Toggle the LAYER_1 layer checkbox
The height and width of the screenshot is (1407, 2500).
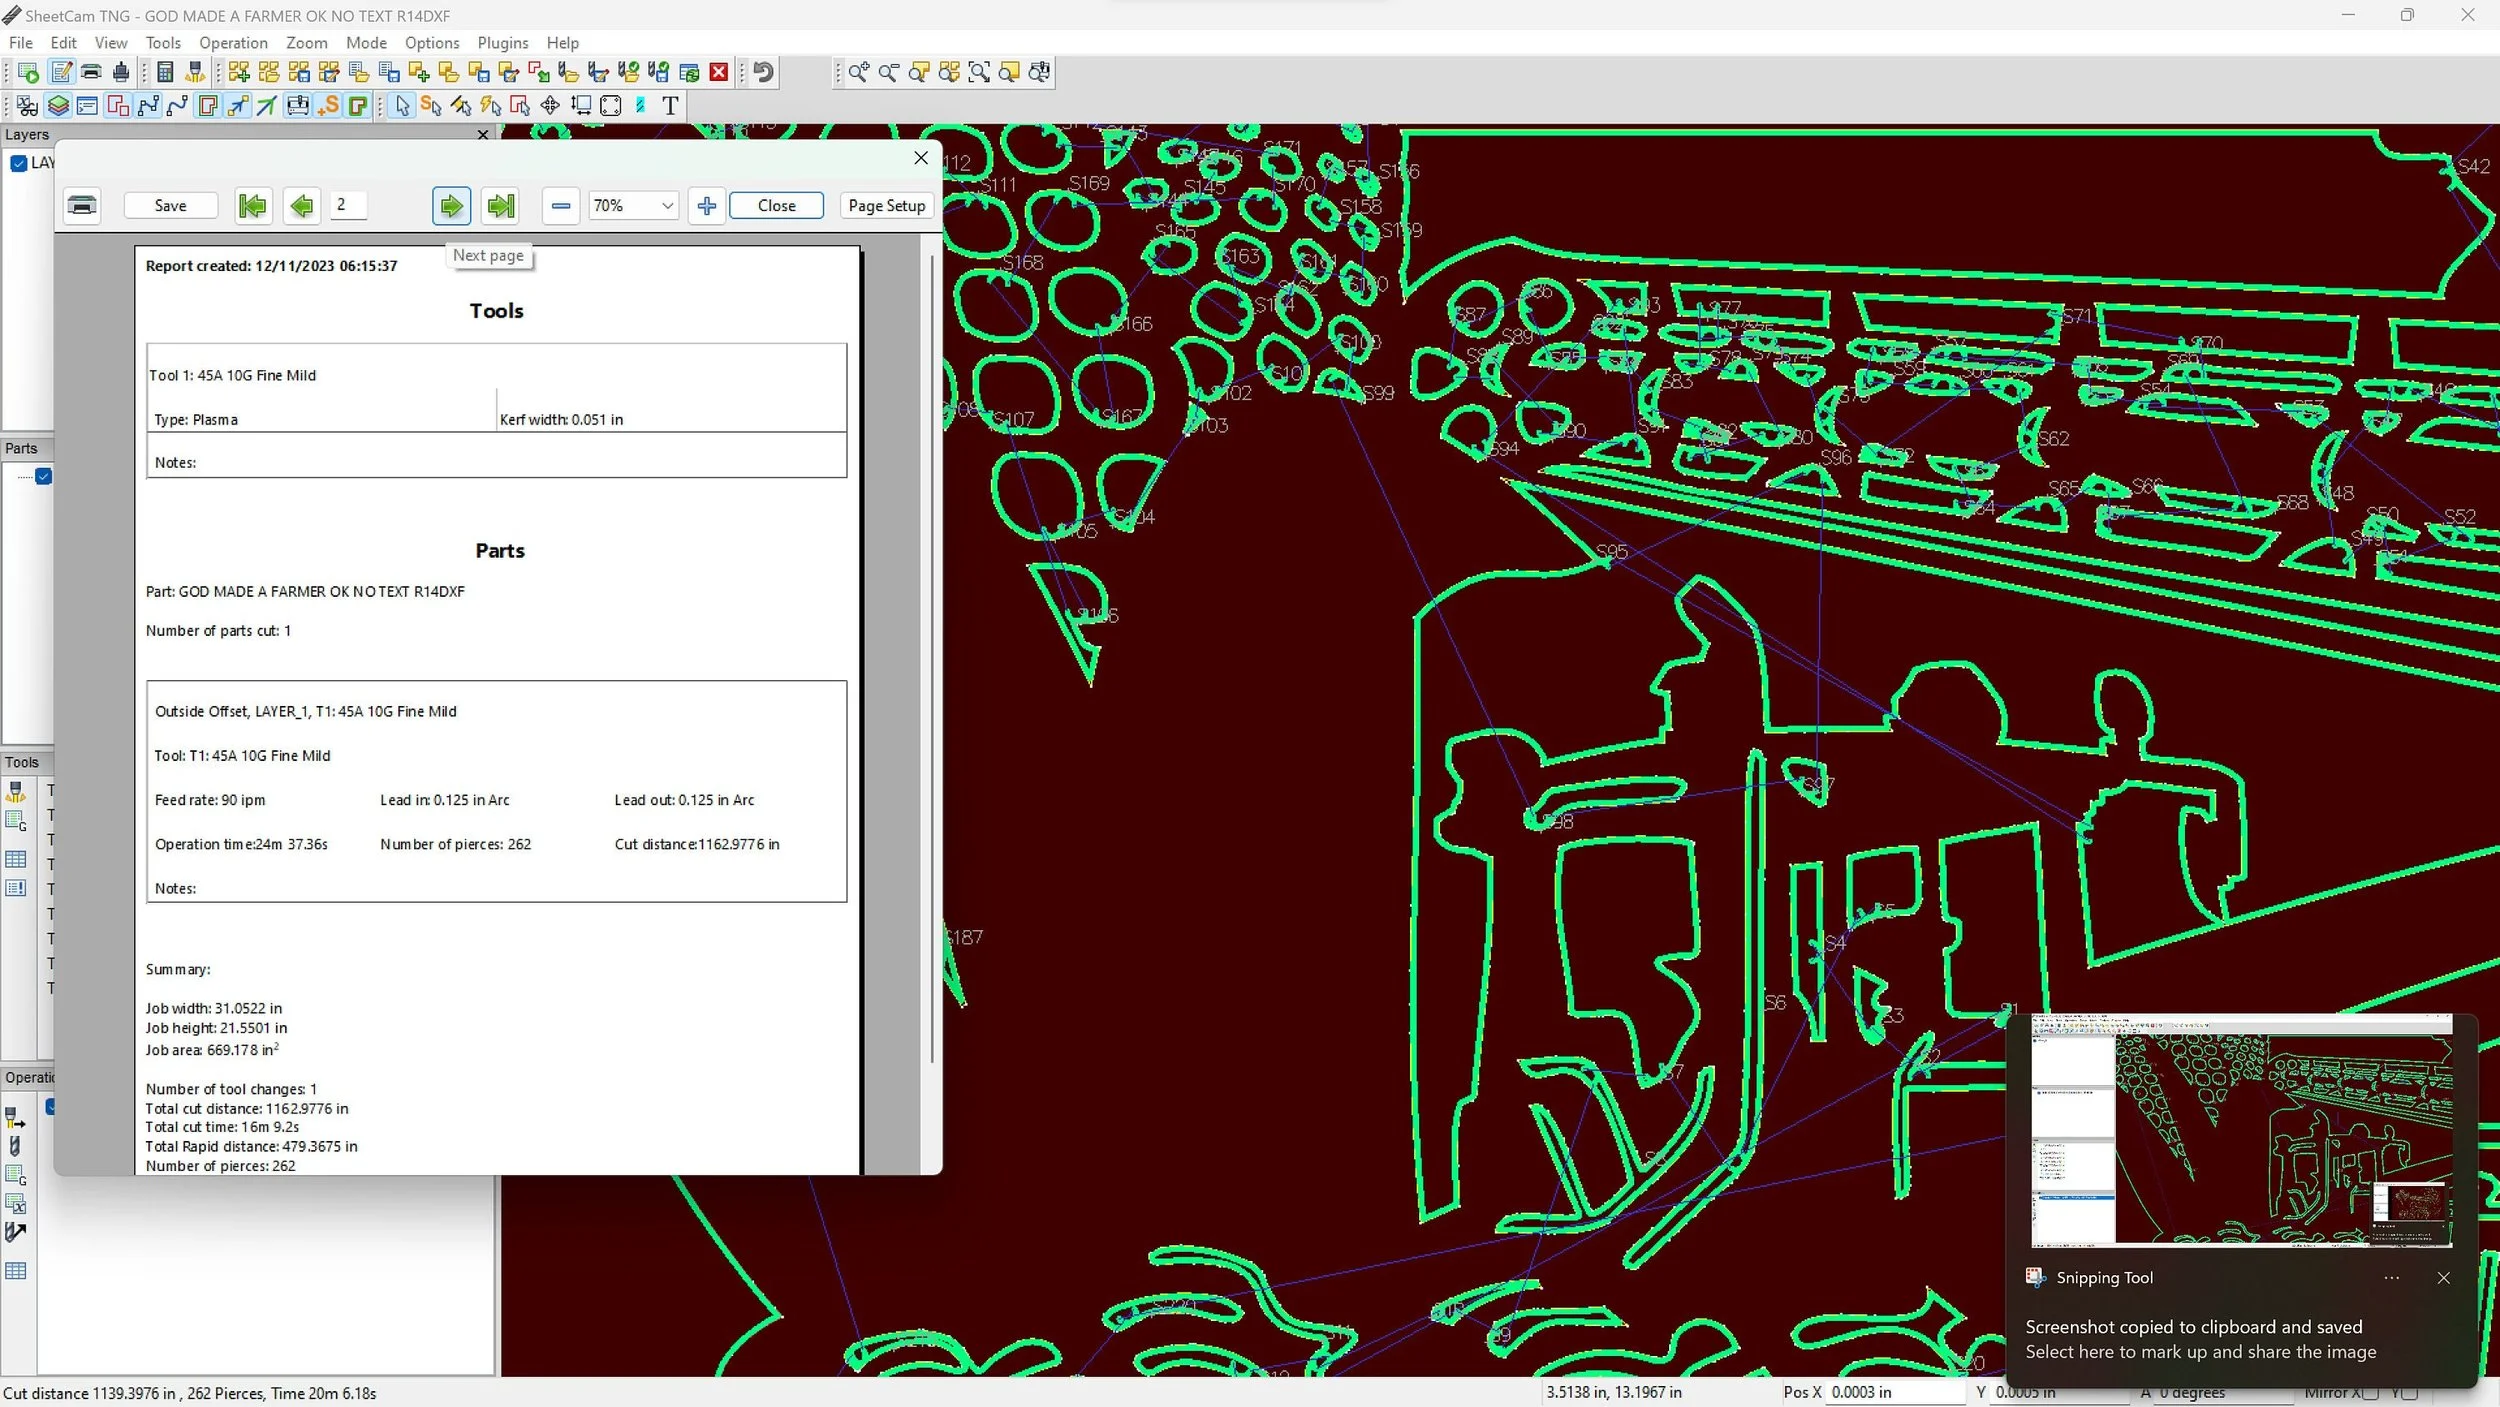click(x=19, y=163)
